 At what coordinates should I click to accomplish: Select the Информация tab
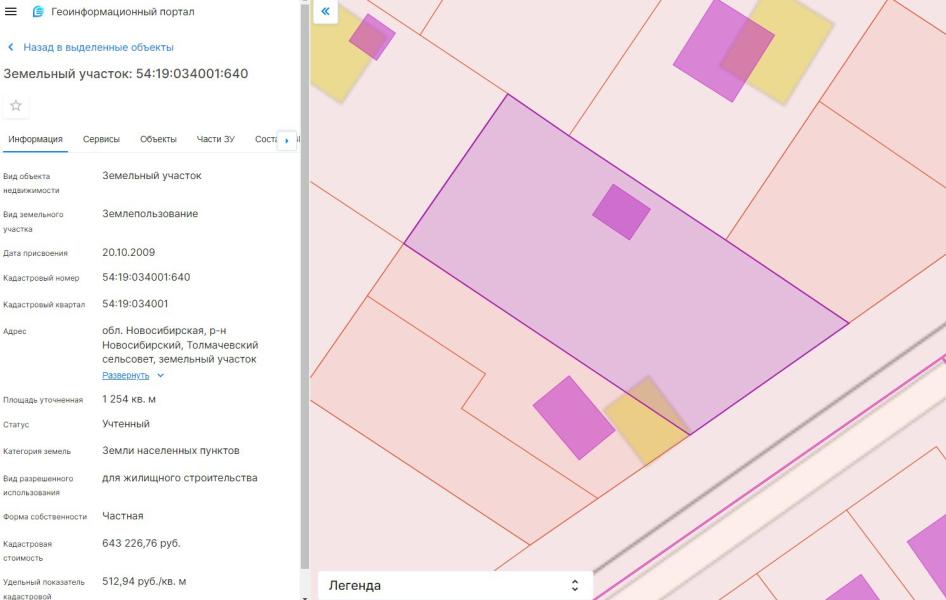[35, 139]
